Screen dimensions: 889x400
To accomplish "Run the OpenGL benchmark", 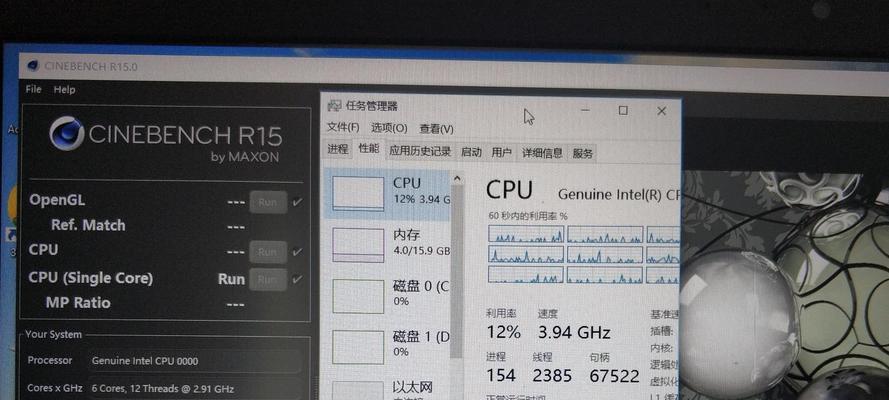I will (268, 202).
